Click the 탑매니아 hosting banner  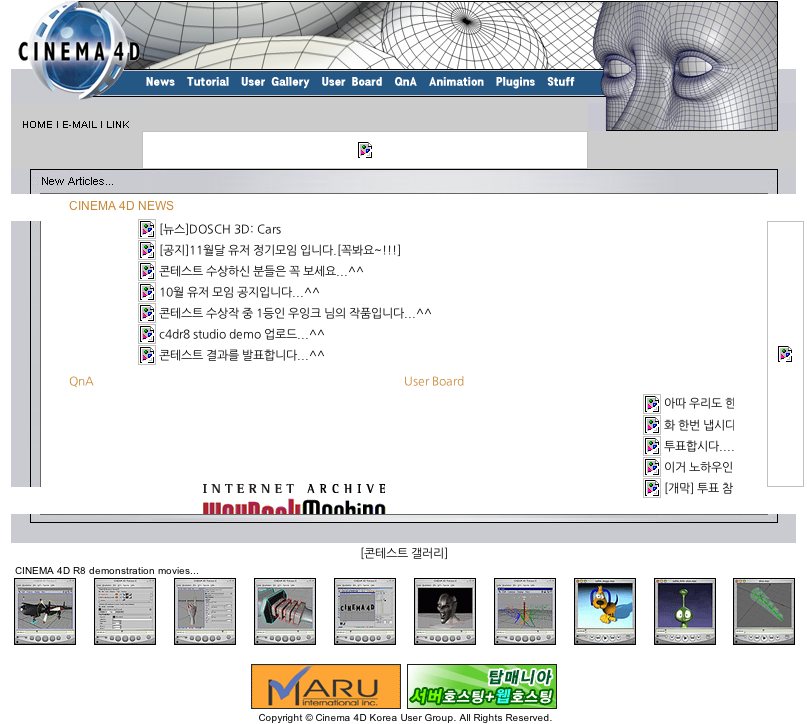[x=482, y=686]
